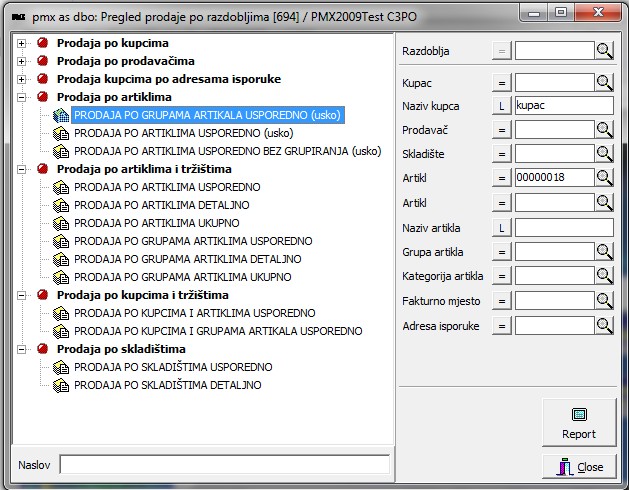
Task: Open lookup magnifier for Kupac field
Action: click(605, 83)
